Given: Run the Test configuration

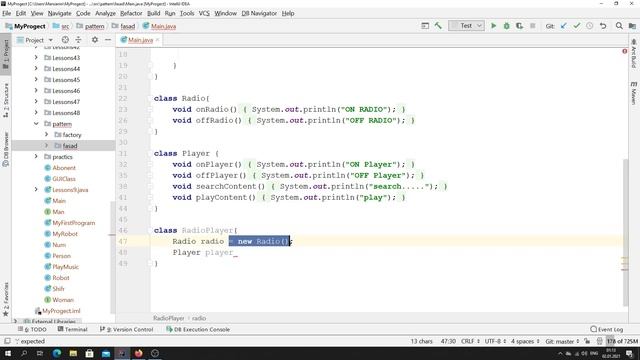Looking at the screenshot, I should tap(493, 26).
